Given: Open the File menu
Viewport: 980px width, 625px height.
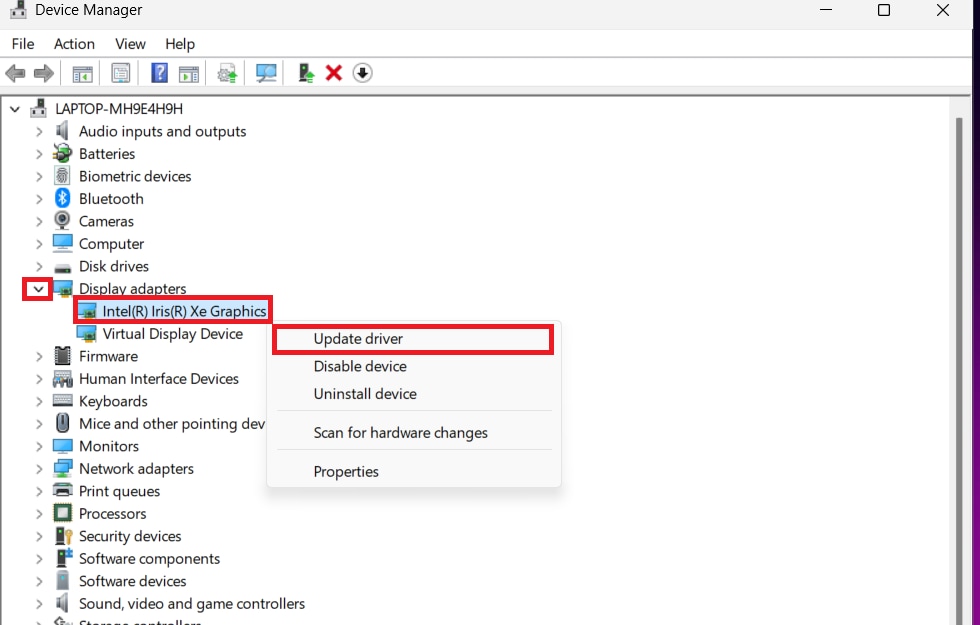Looking at the screenshot, I should (23, 44).
